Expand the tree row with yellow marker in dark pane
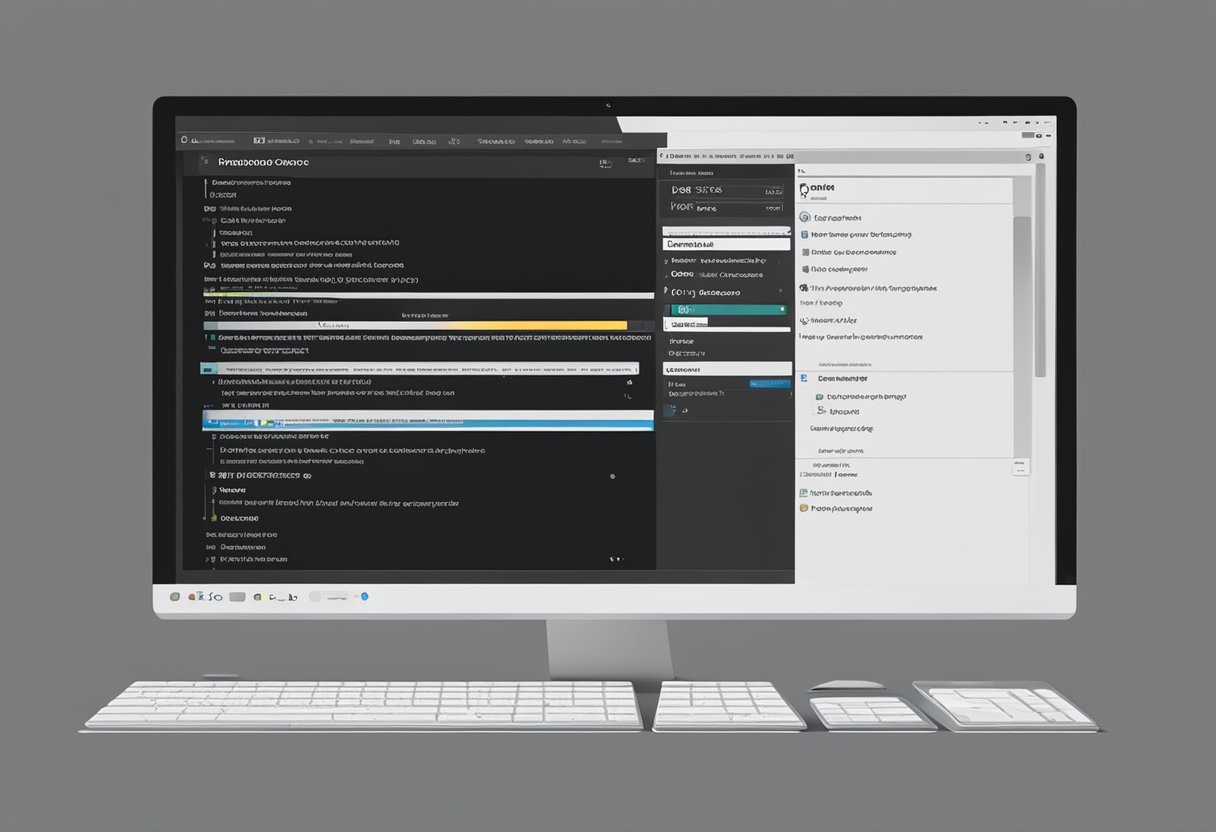The height and width of the screenshot is (832, 1216). pos(211,518)
